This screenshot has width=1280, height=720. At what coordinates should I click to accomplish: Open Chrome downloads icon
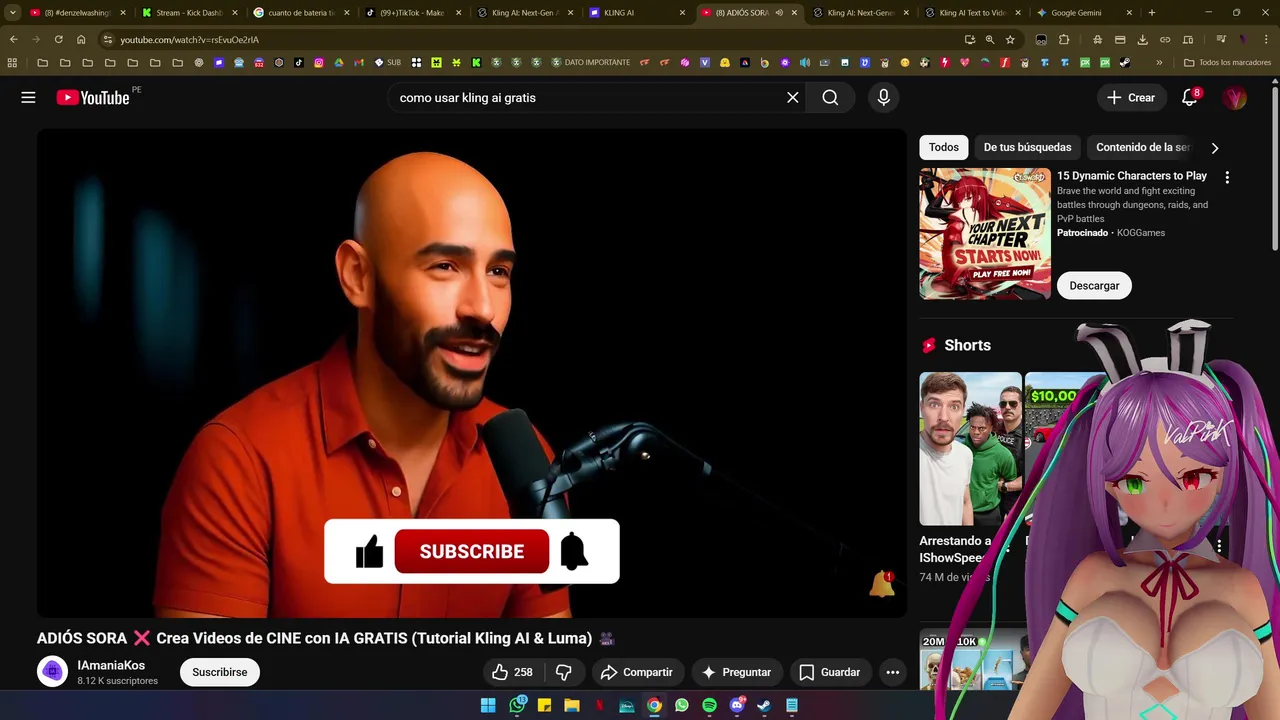click(x=1142, y=39)
